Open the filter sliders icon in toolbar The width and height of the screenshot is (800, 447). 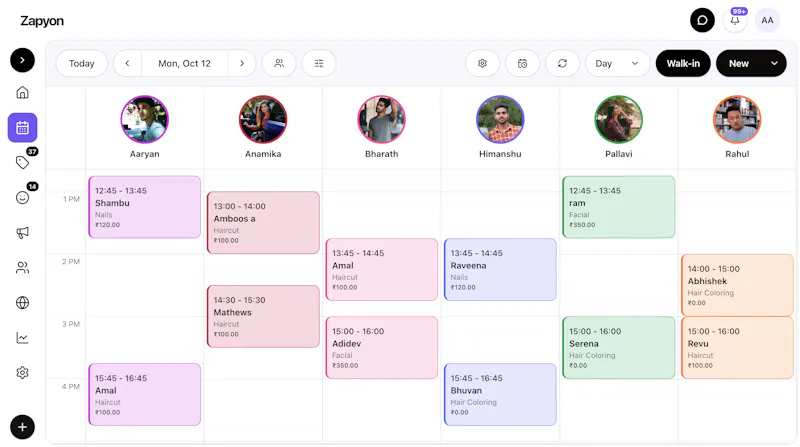[x=319, y=63]
